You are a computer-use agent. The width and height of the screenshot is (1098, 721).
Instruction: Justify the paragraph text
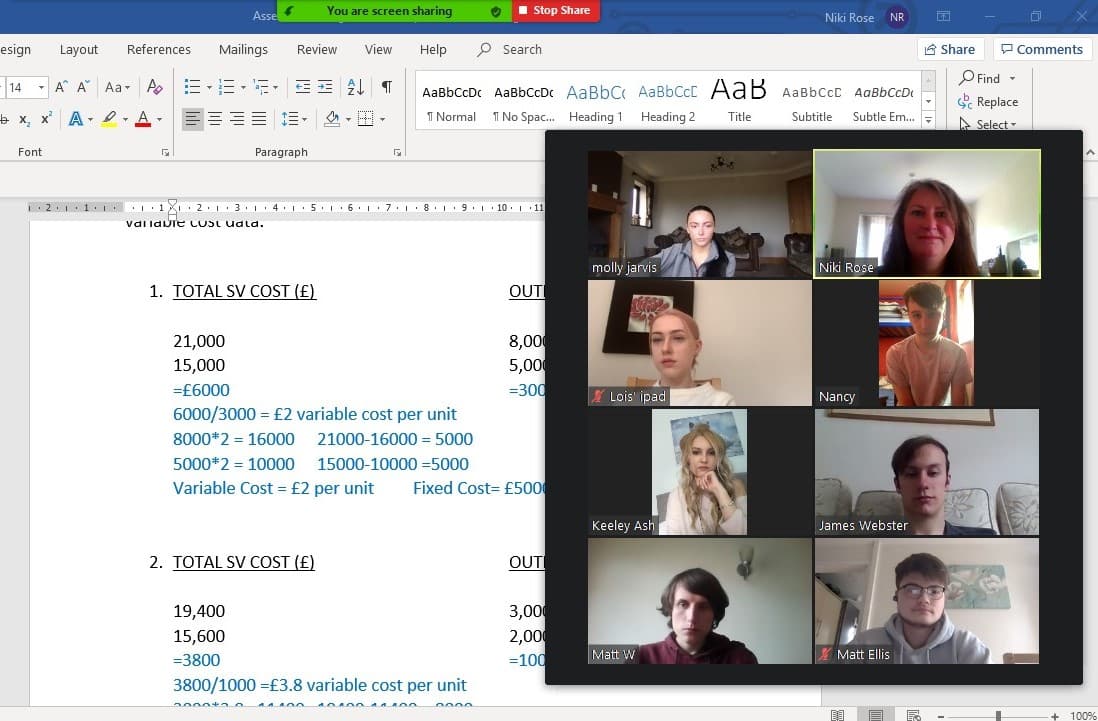tap(259, 119)
